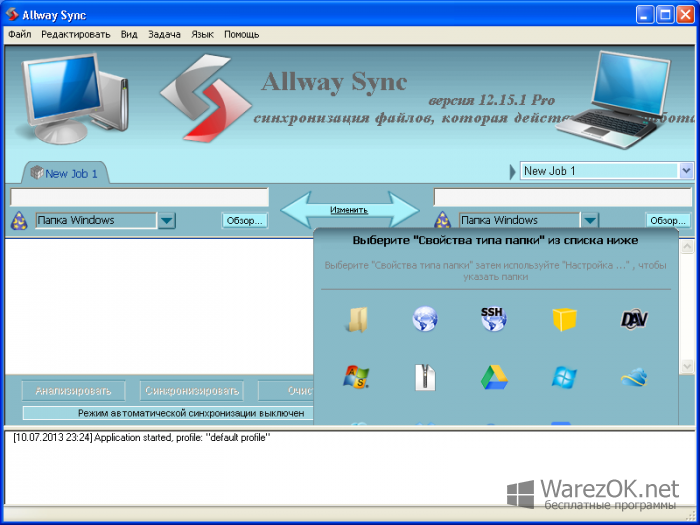Open the Язык menu

[x=202, y=34]
